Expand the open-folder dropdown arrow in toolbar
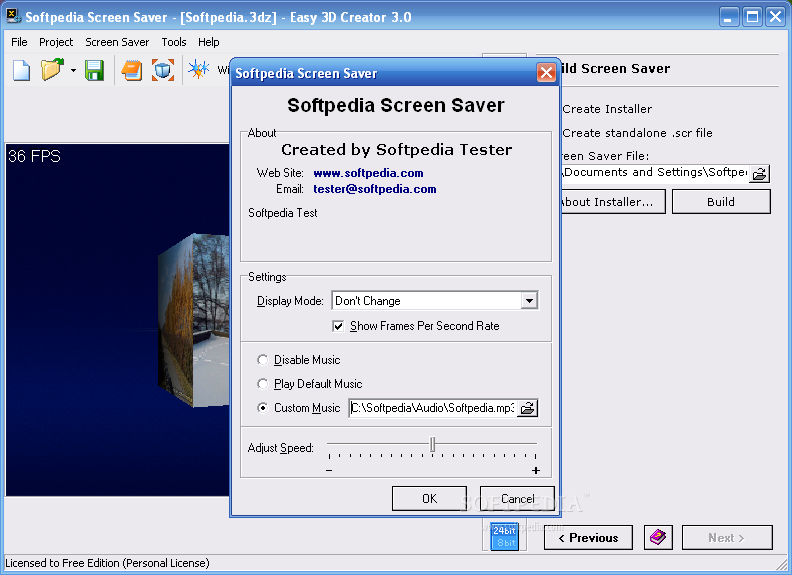This screenshot has width=792, height=575. click(73, 70)
